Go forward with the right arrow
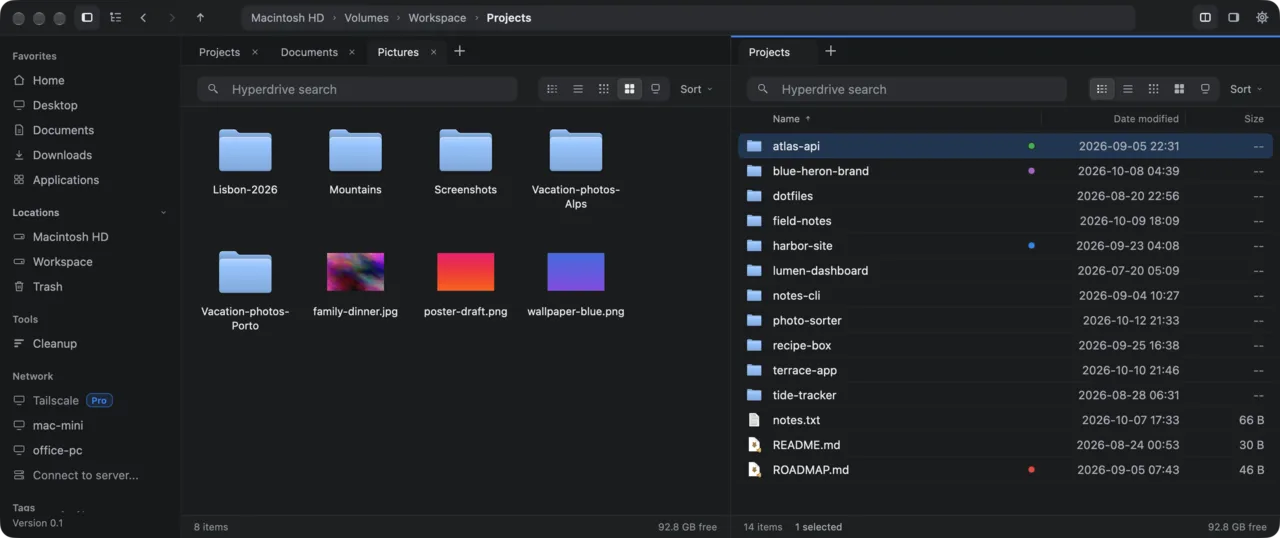 pos(172,18)
